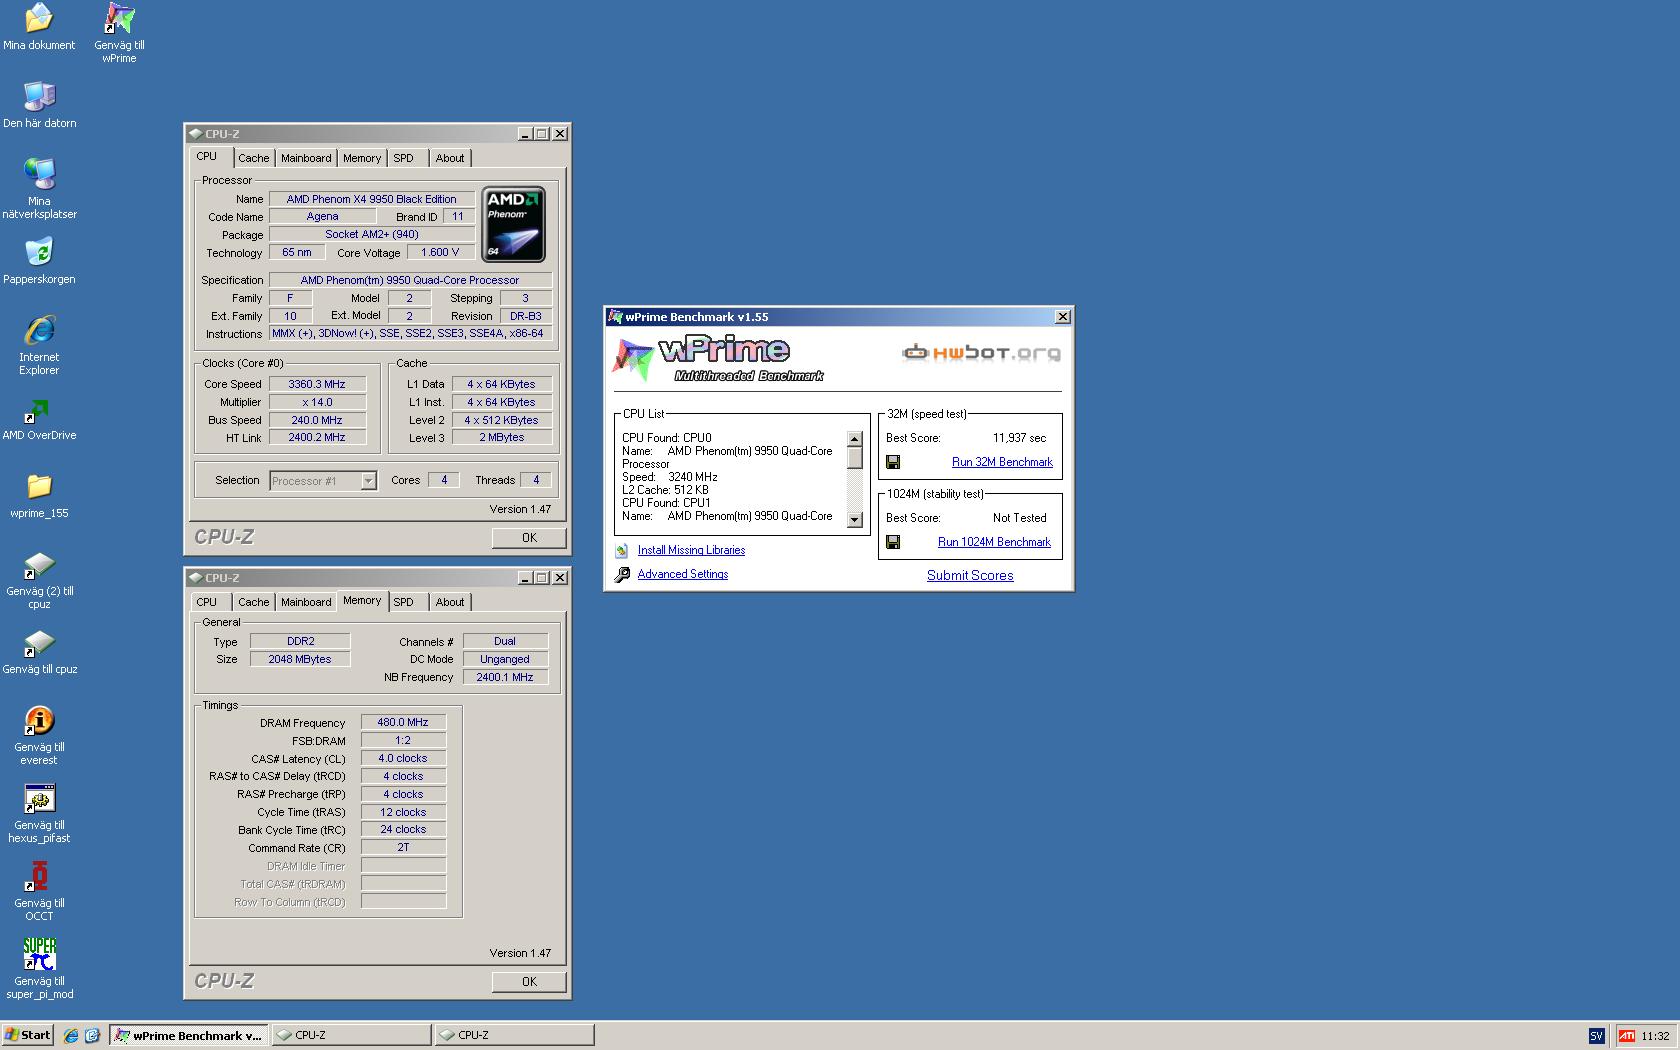Select the first CPU-Z taskbar button
The width and height of the screenshot is (1680, 1050).
pyautogui.click(x=352, y=1036)
